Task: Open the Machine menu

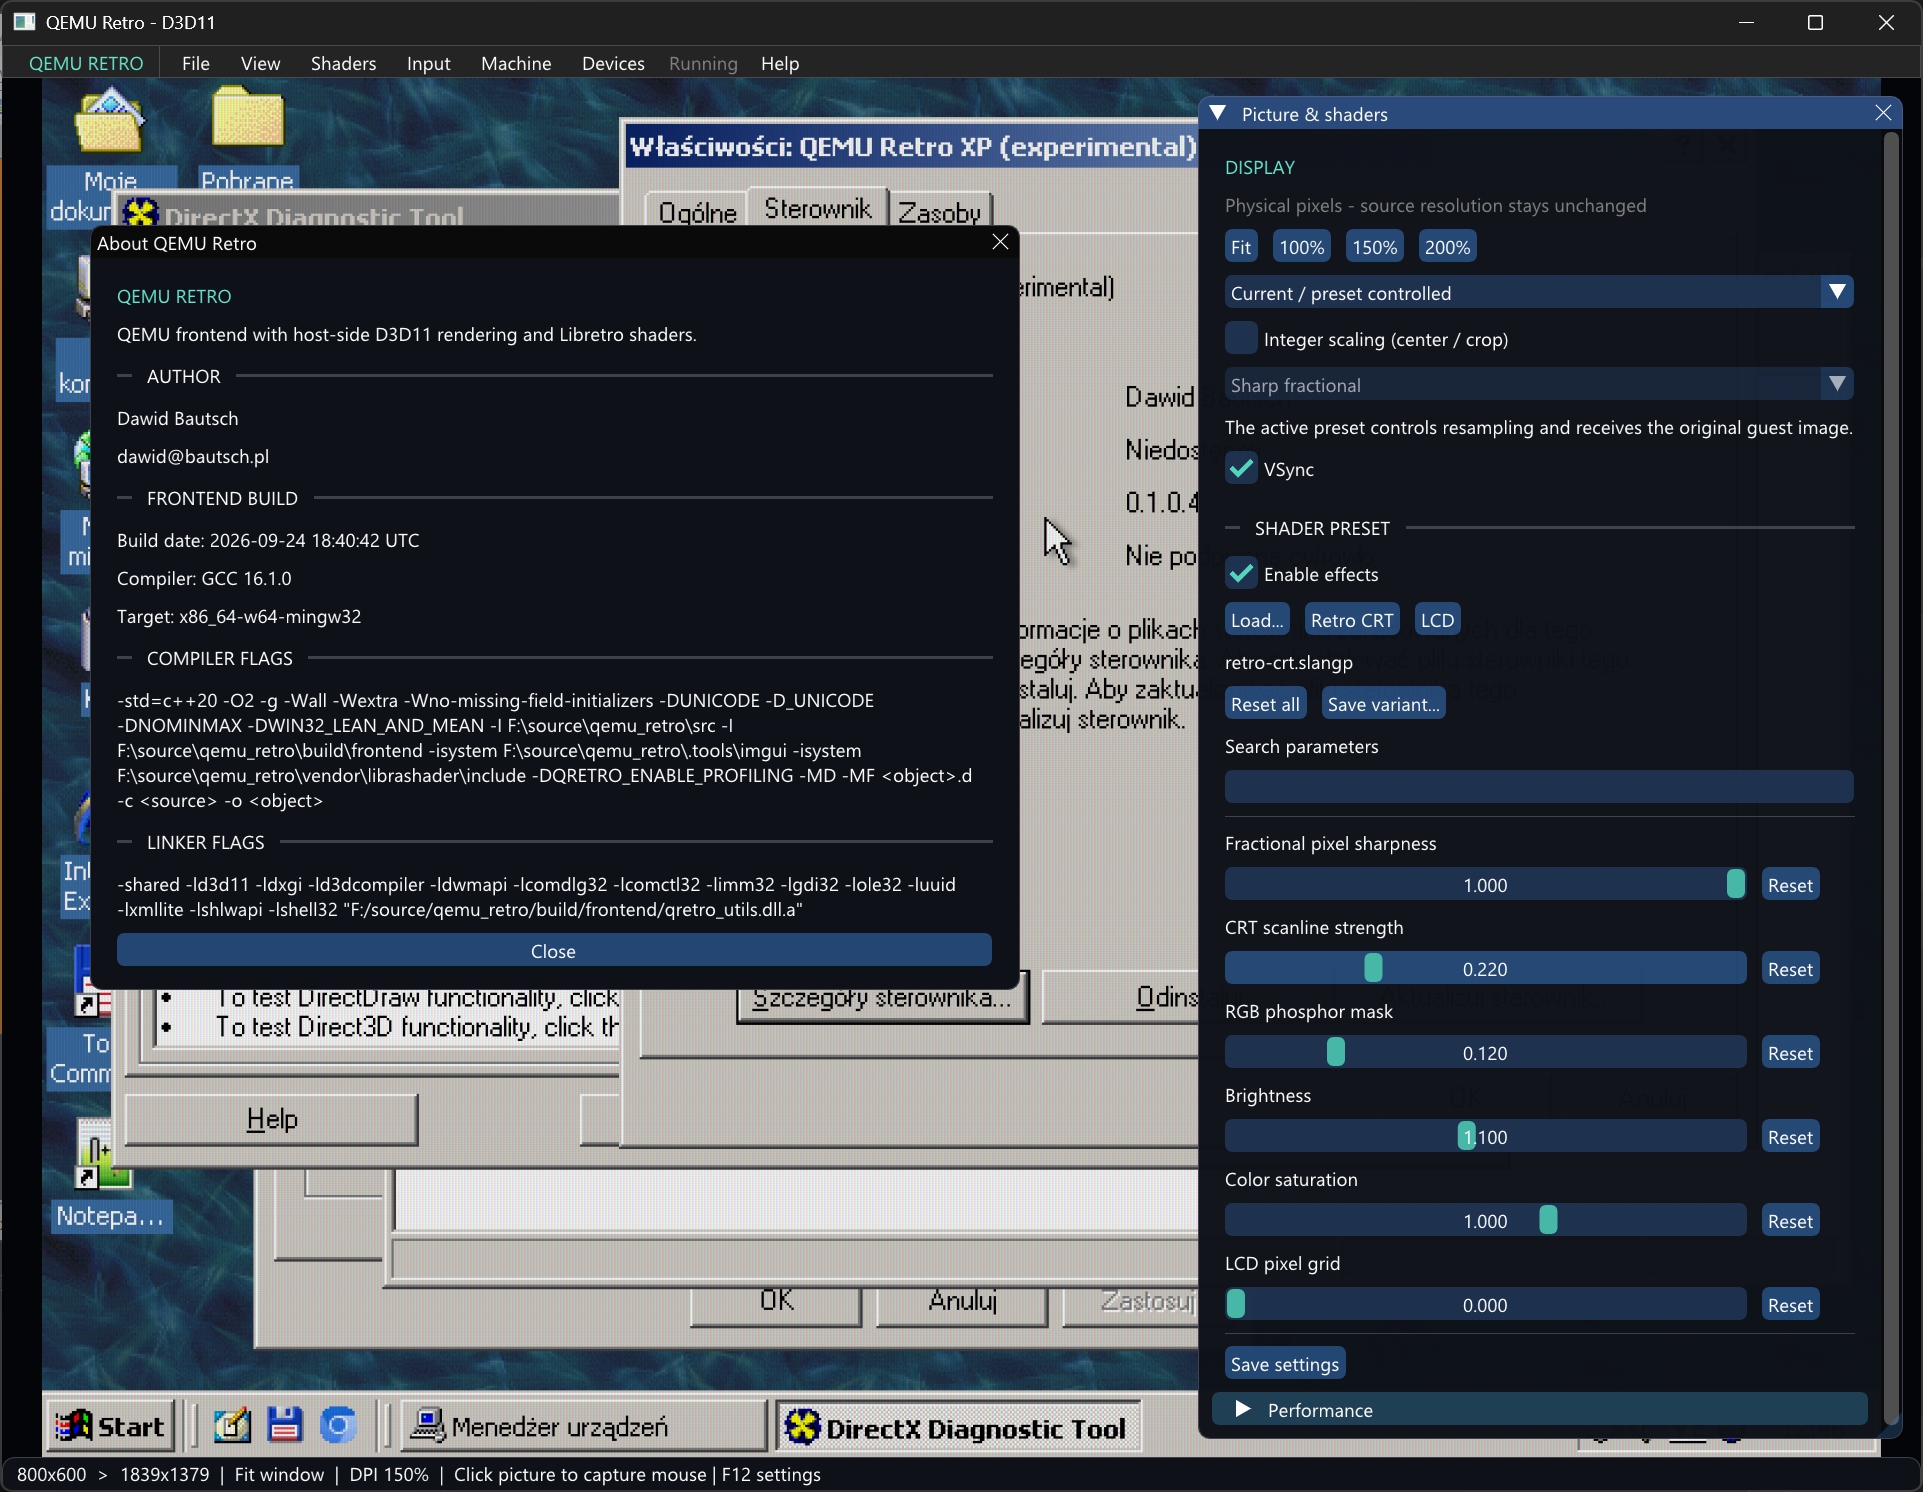Action: pos(516,63)
